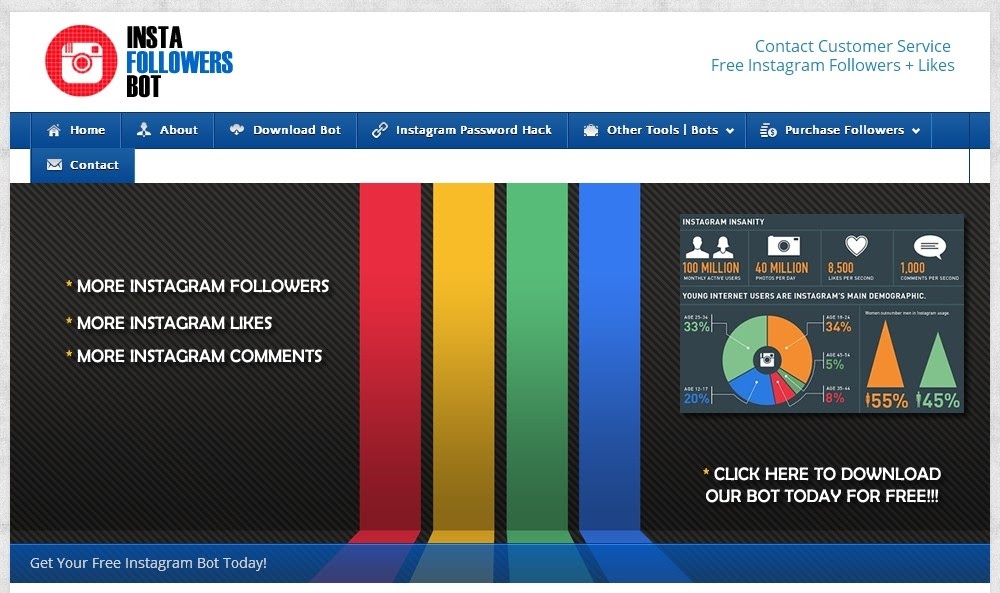The image size is (1000, 593).
Task: Click the cloud icon beside Download Bot
Action: tap(237, 130)
